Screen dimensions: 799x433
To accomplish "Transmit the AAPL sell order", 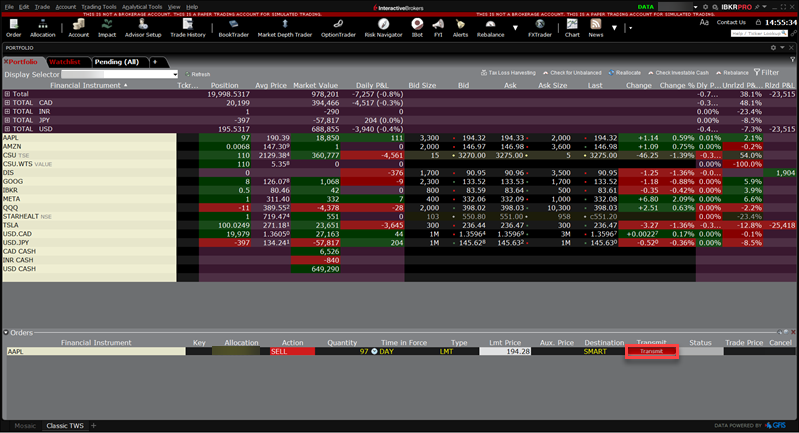I will click(651, 351).
